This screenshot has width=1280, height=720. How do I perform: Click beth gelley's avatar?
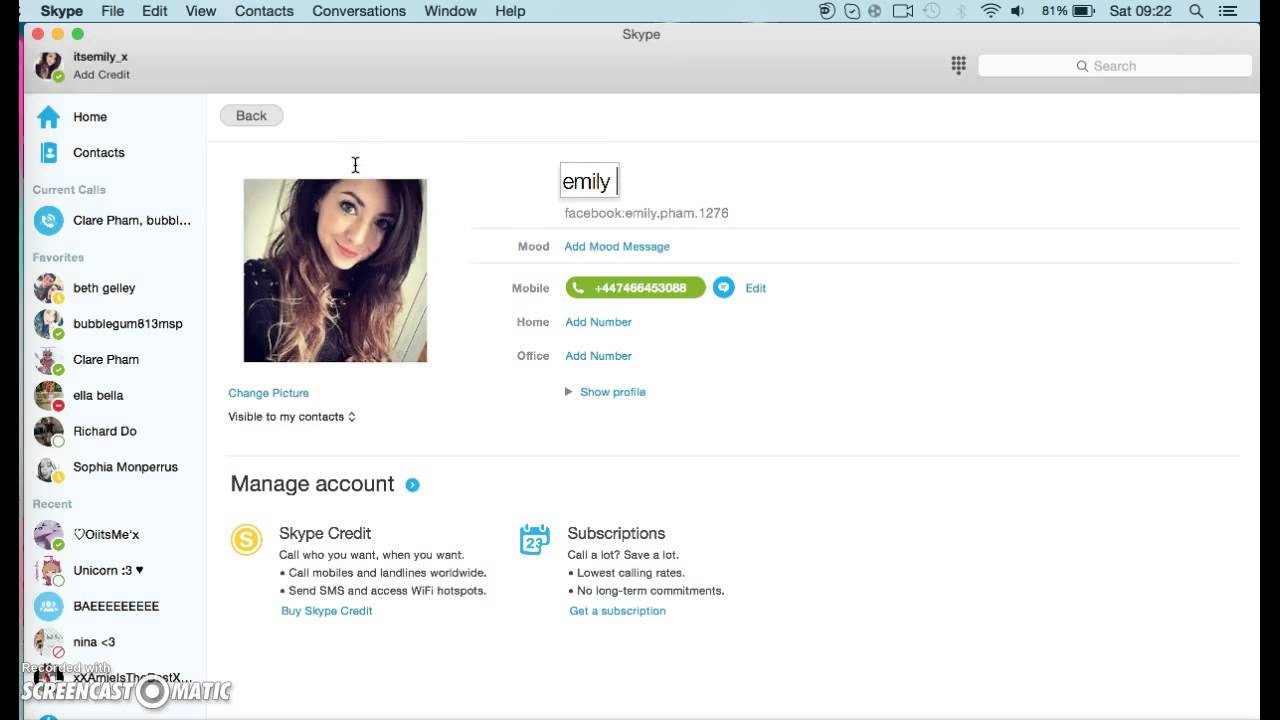coord(48,288)
